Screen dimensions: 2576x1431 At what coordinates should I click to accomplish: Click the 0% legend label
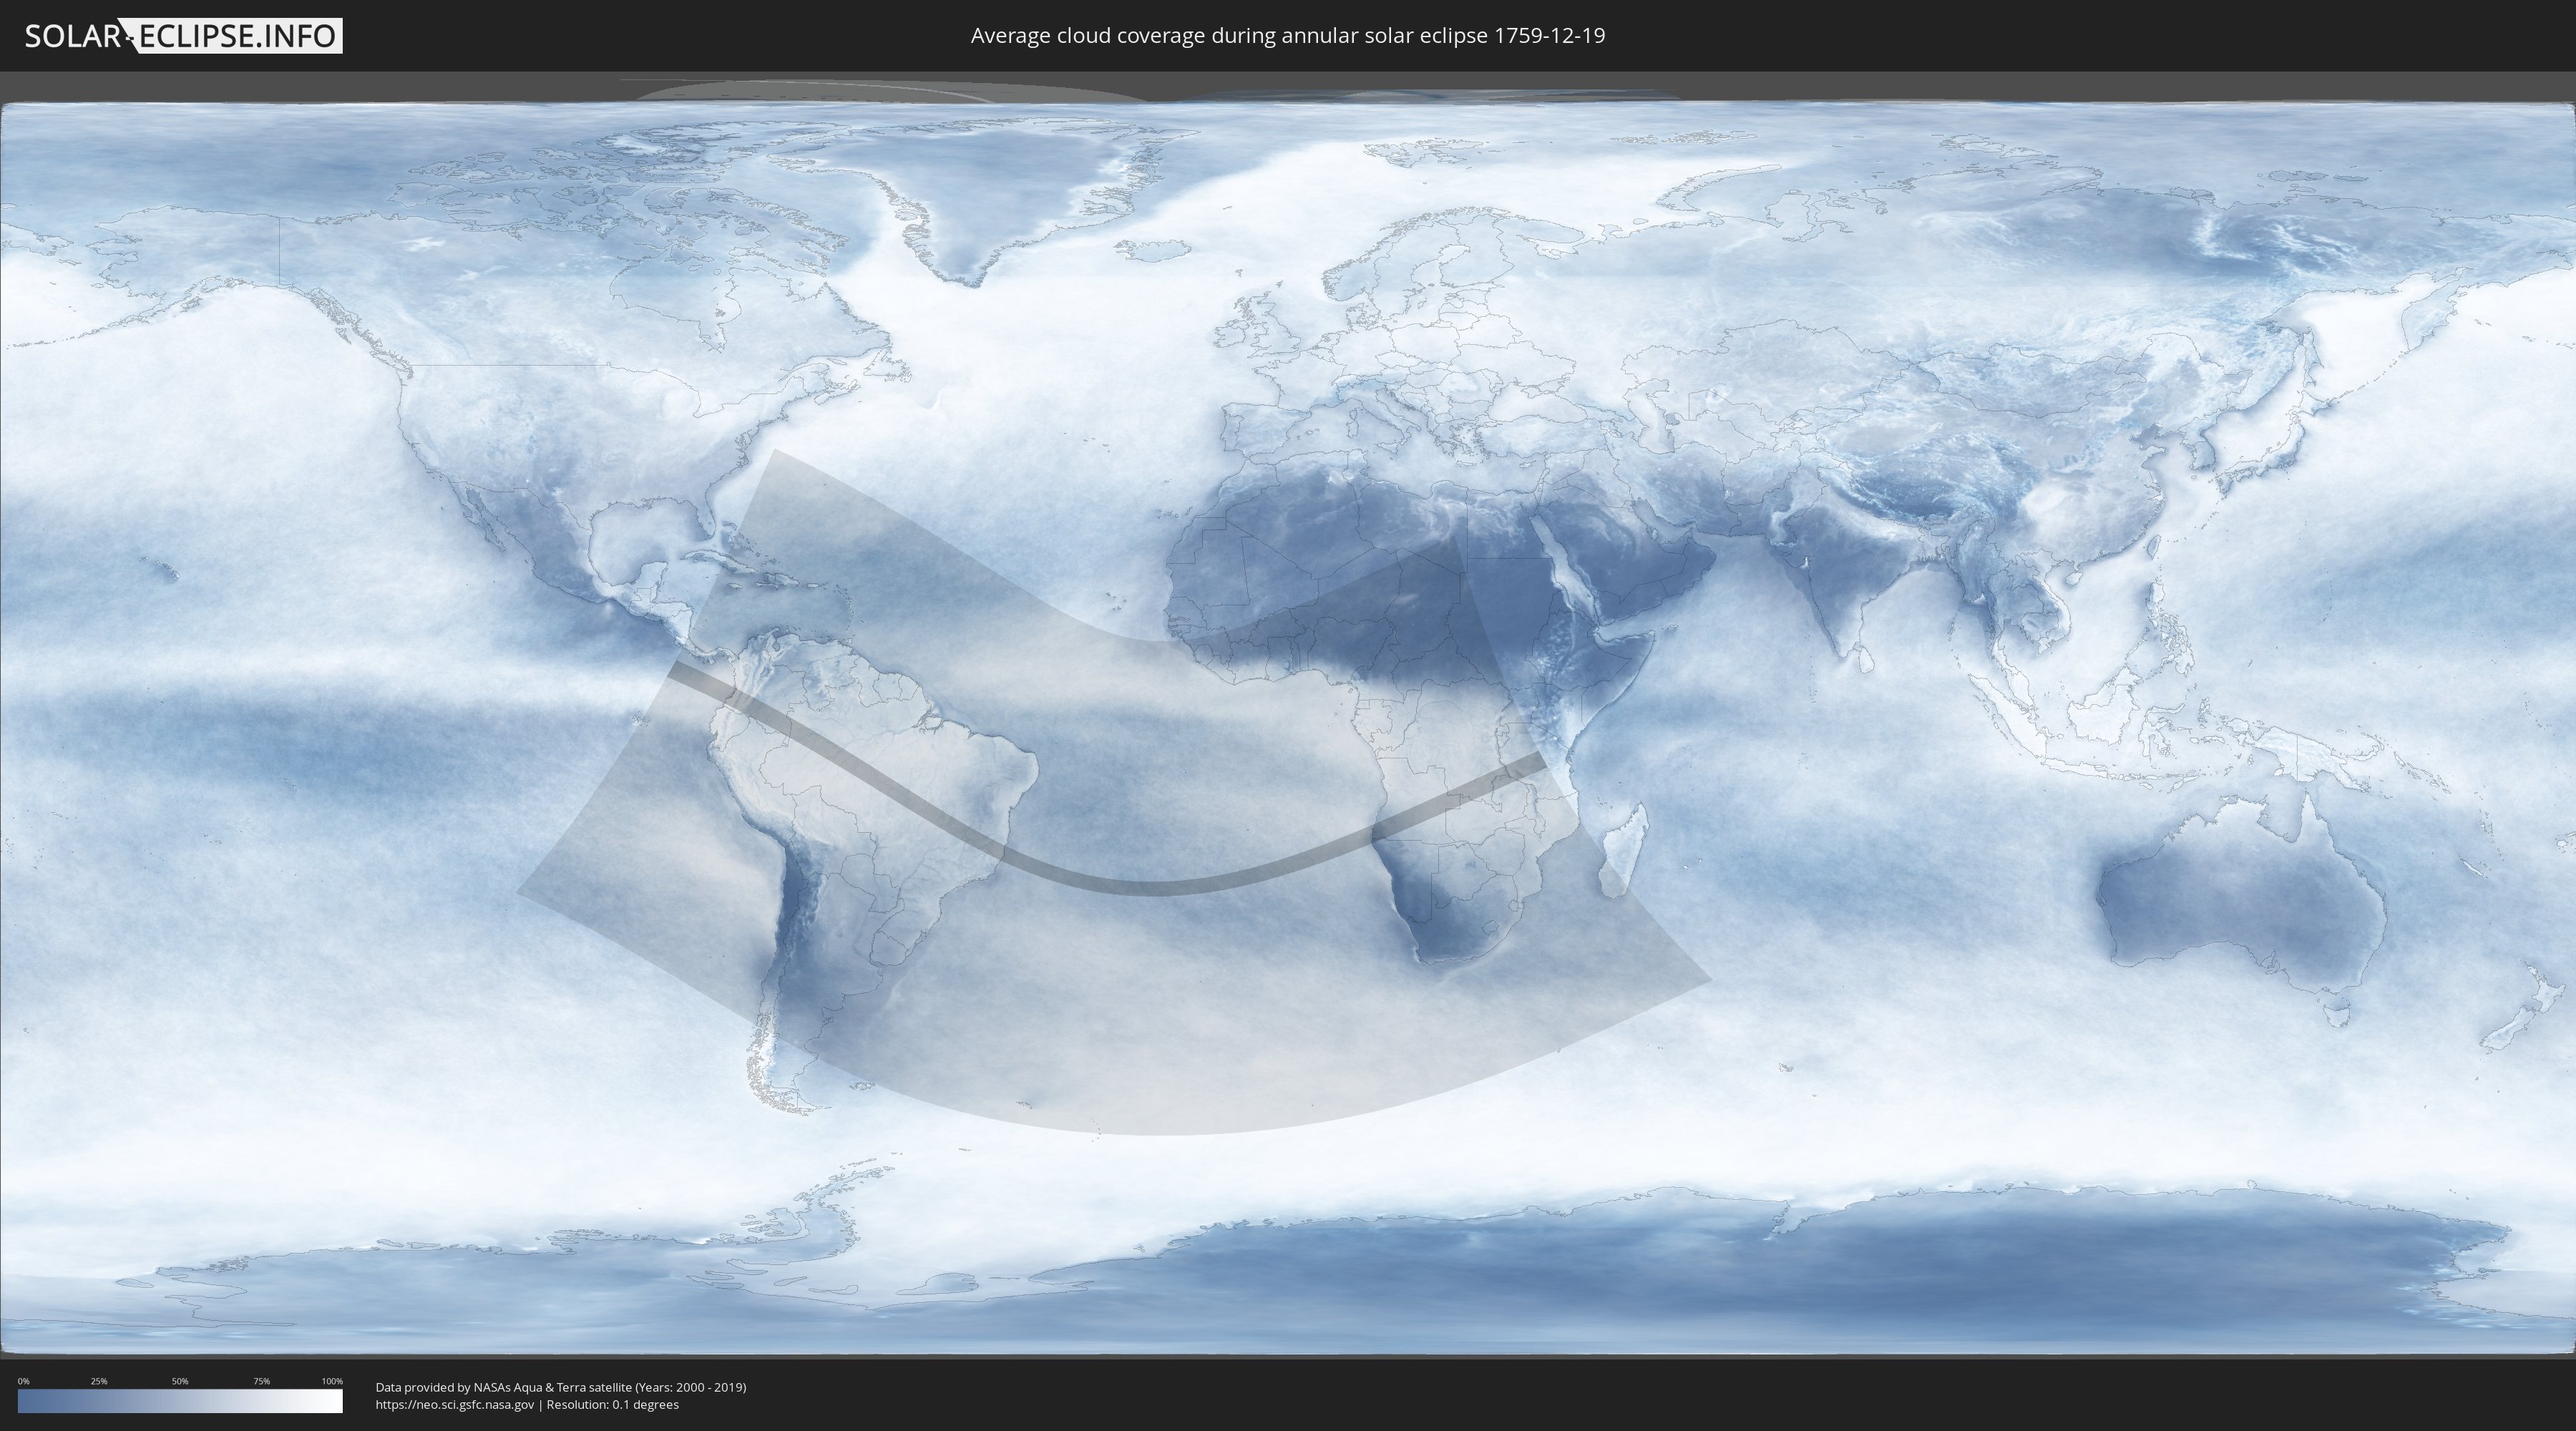click(24, 1381)
